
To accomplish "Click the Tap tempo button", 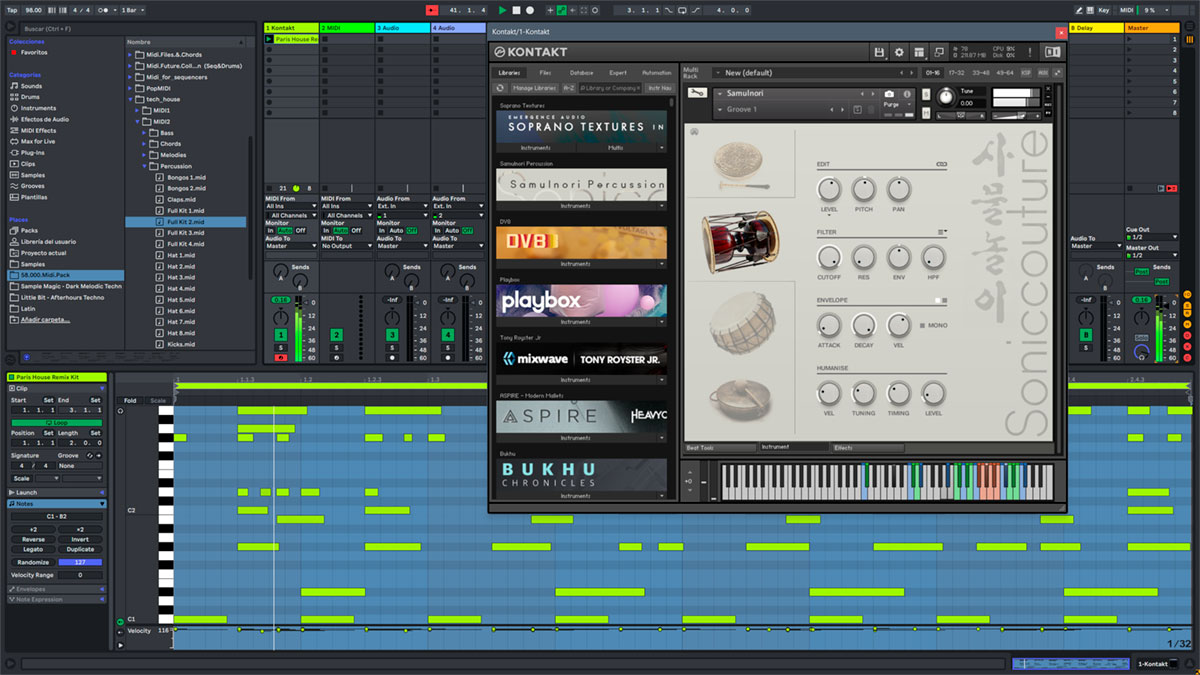I will 12,10.
